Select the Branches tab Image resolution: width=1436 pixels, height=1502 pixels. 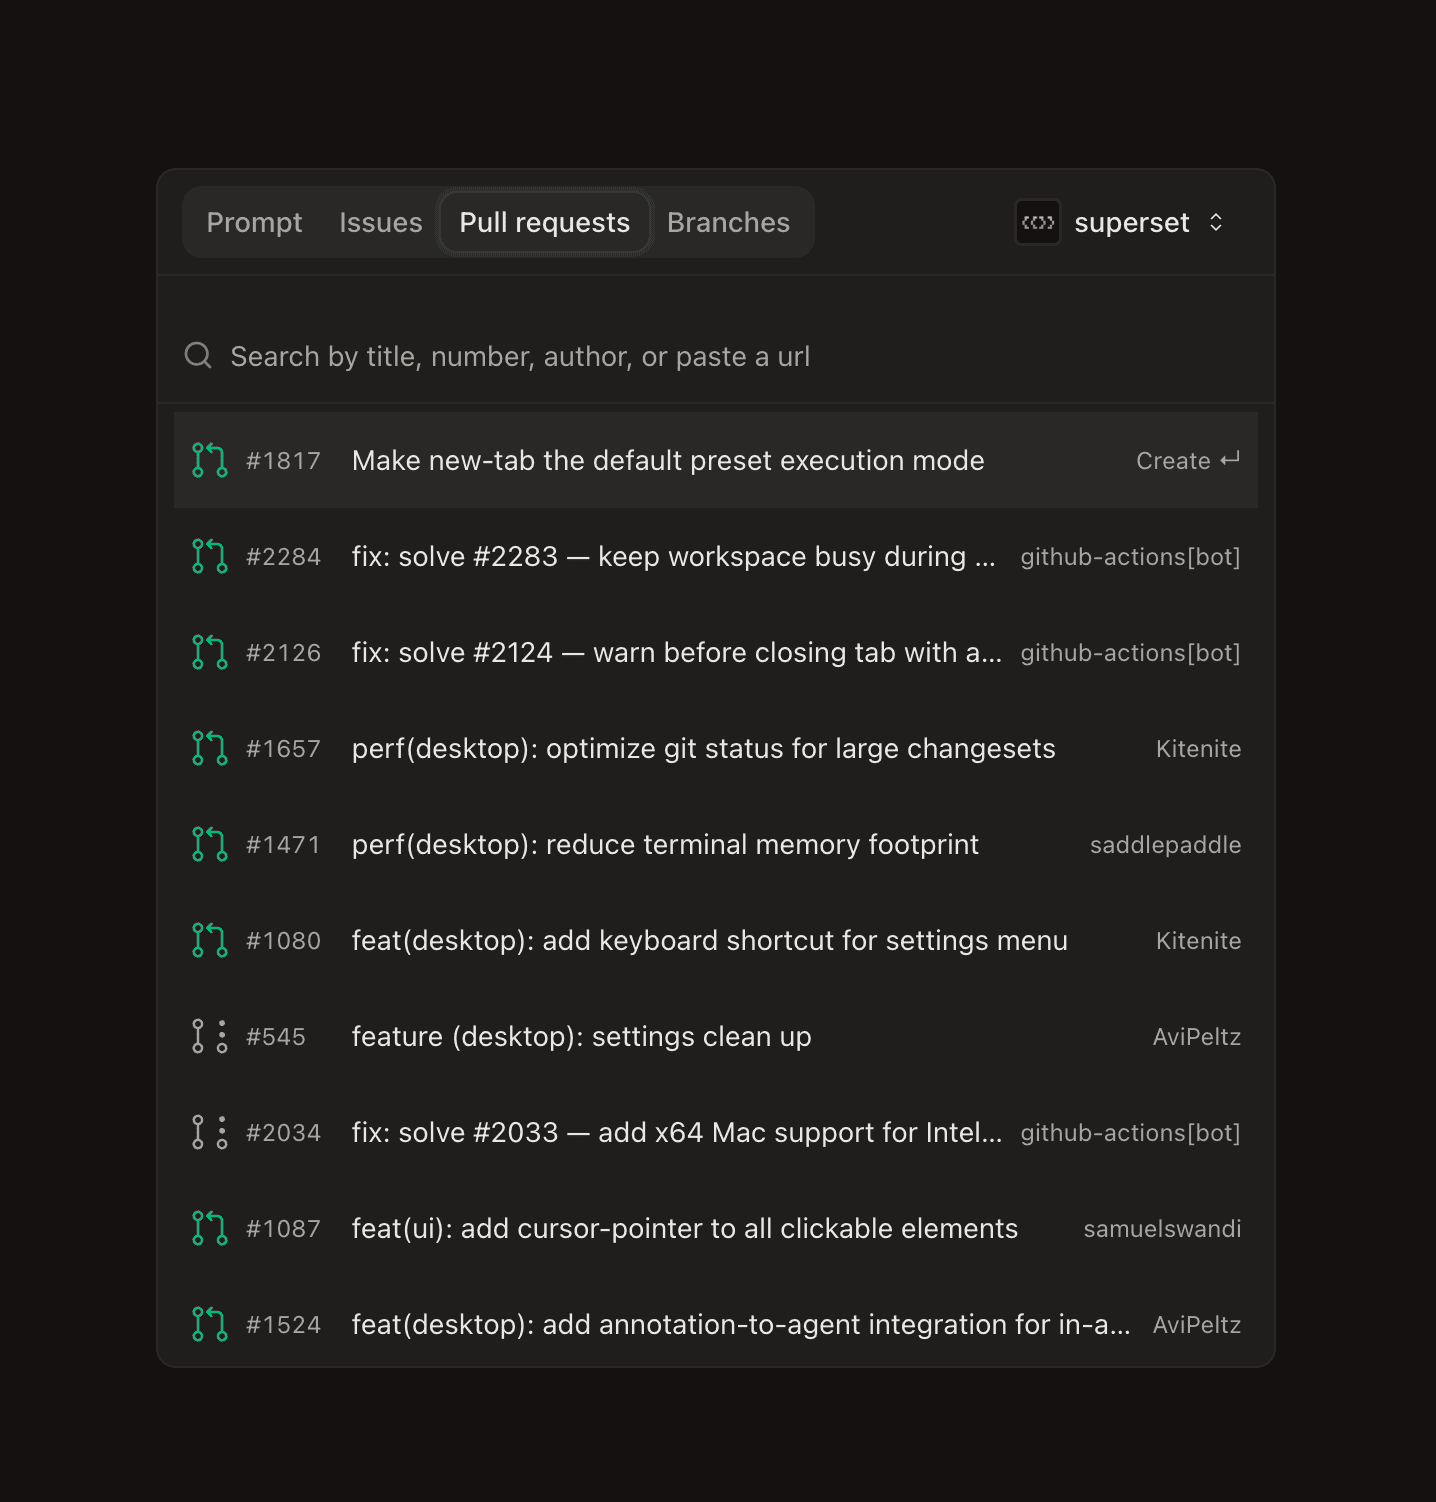tap(728, 222)
